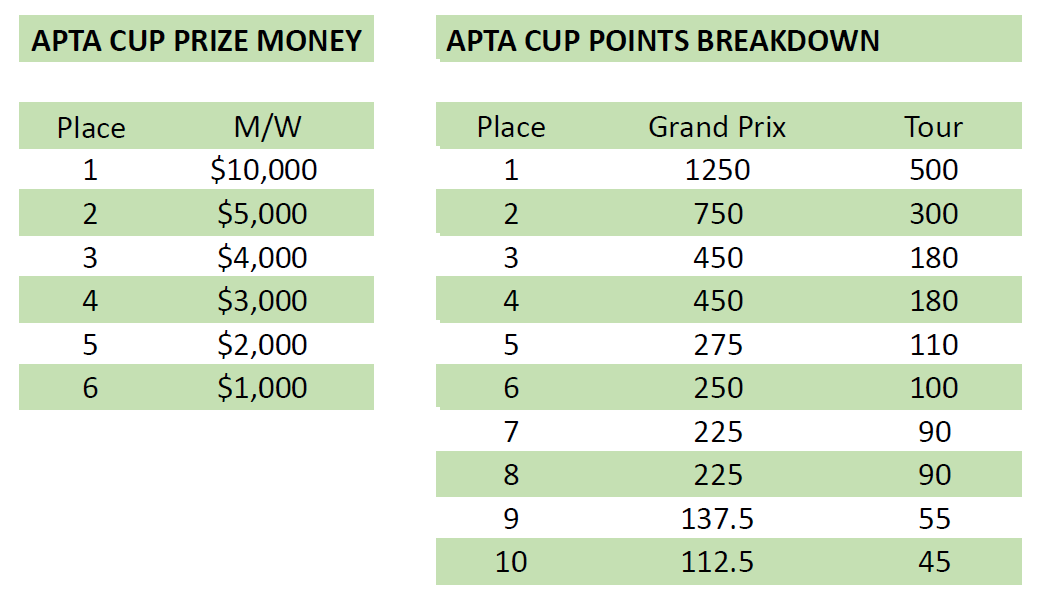Select the Grand Prix column header
Screen dimensions: 1041x601
click(x=717, y=127)
